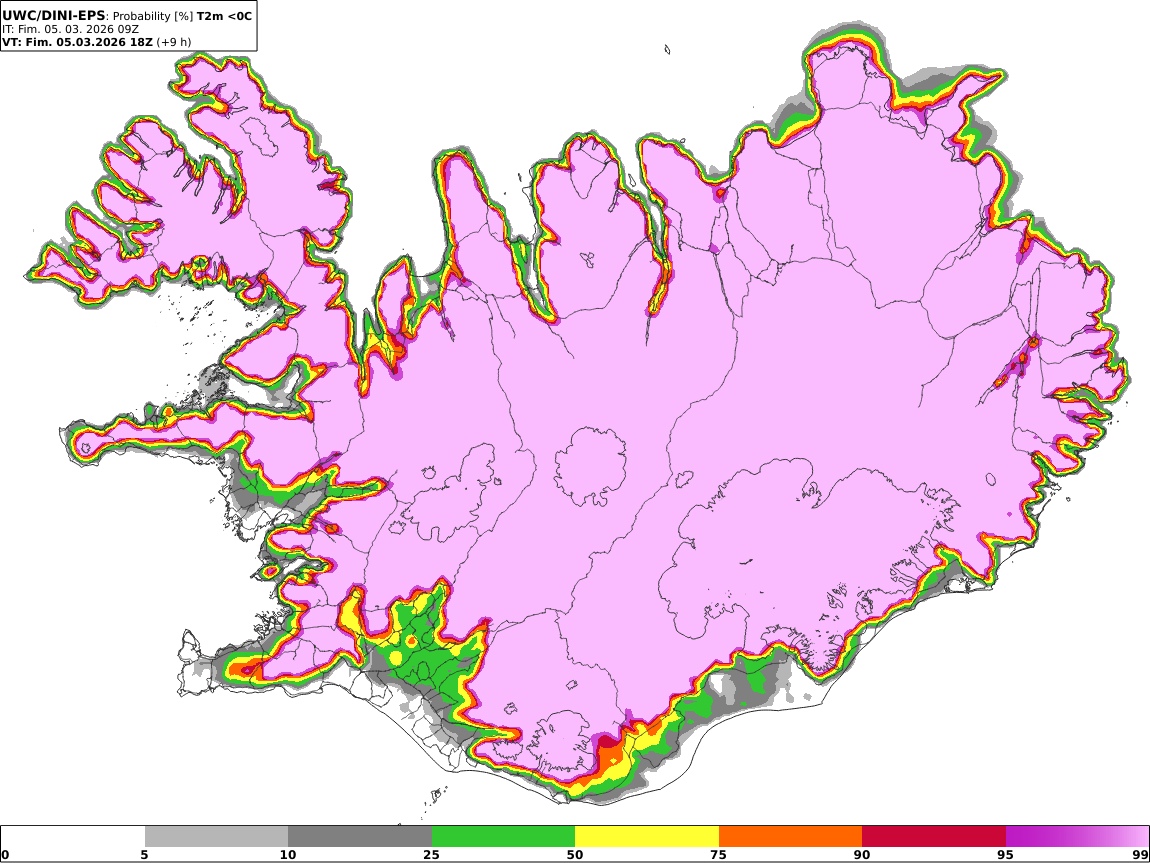The image size is (1150, 863).
Task: Click the 'Probability [%]' label
Action: (x=153, y=16)
